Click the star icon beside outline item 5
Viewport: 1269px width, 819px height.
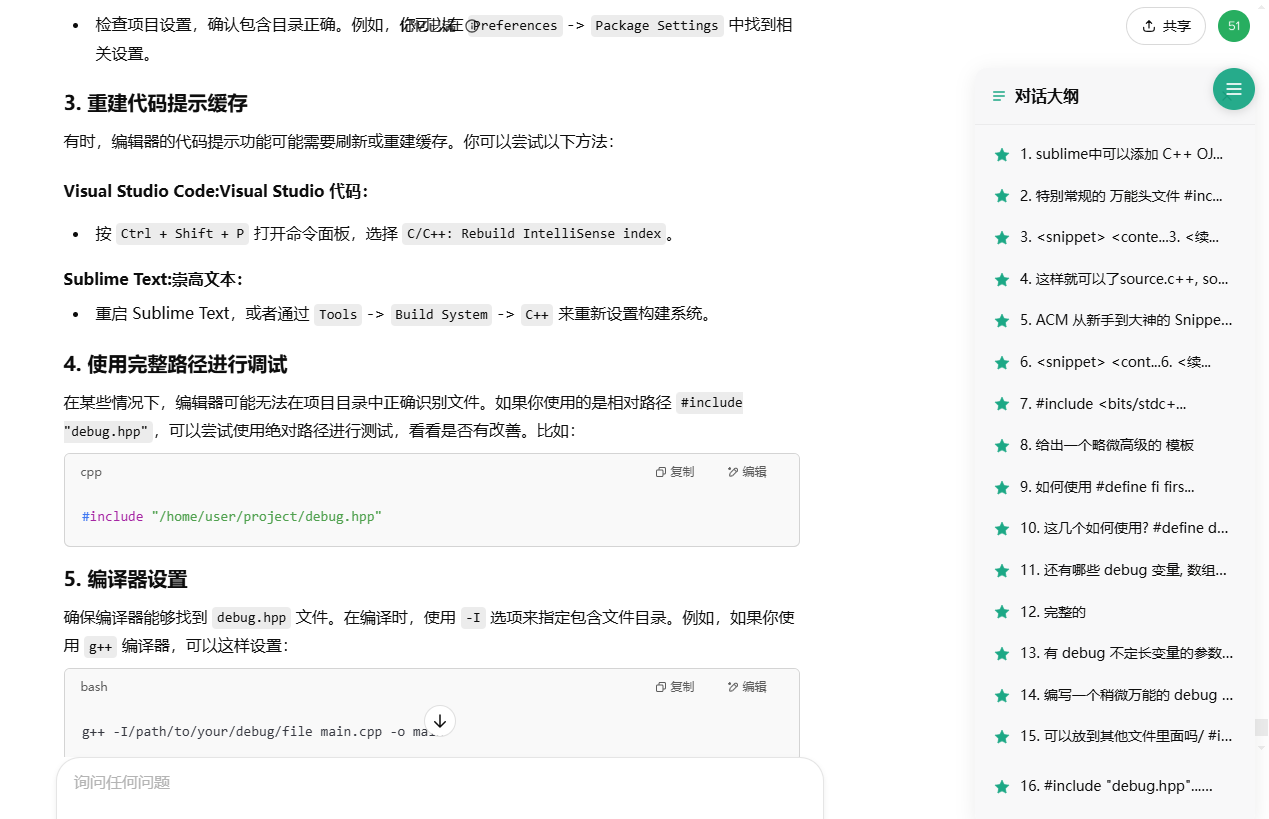point(1002,321)
